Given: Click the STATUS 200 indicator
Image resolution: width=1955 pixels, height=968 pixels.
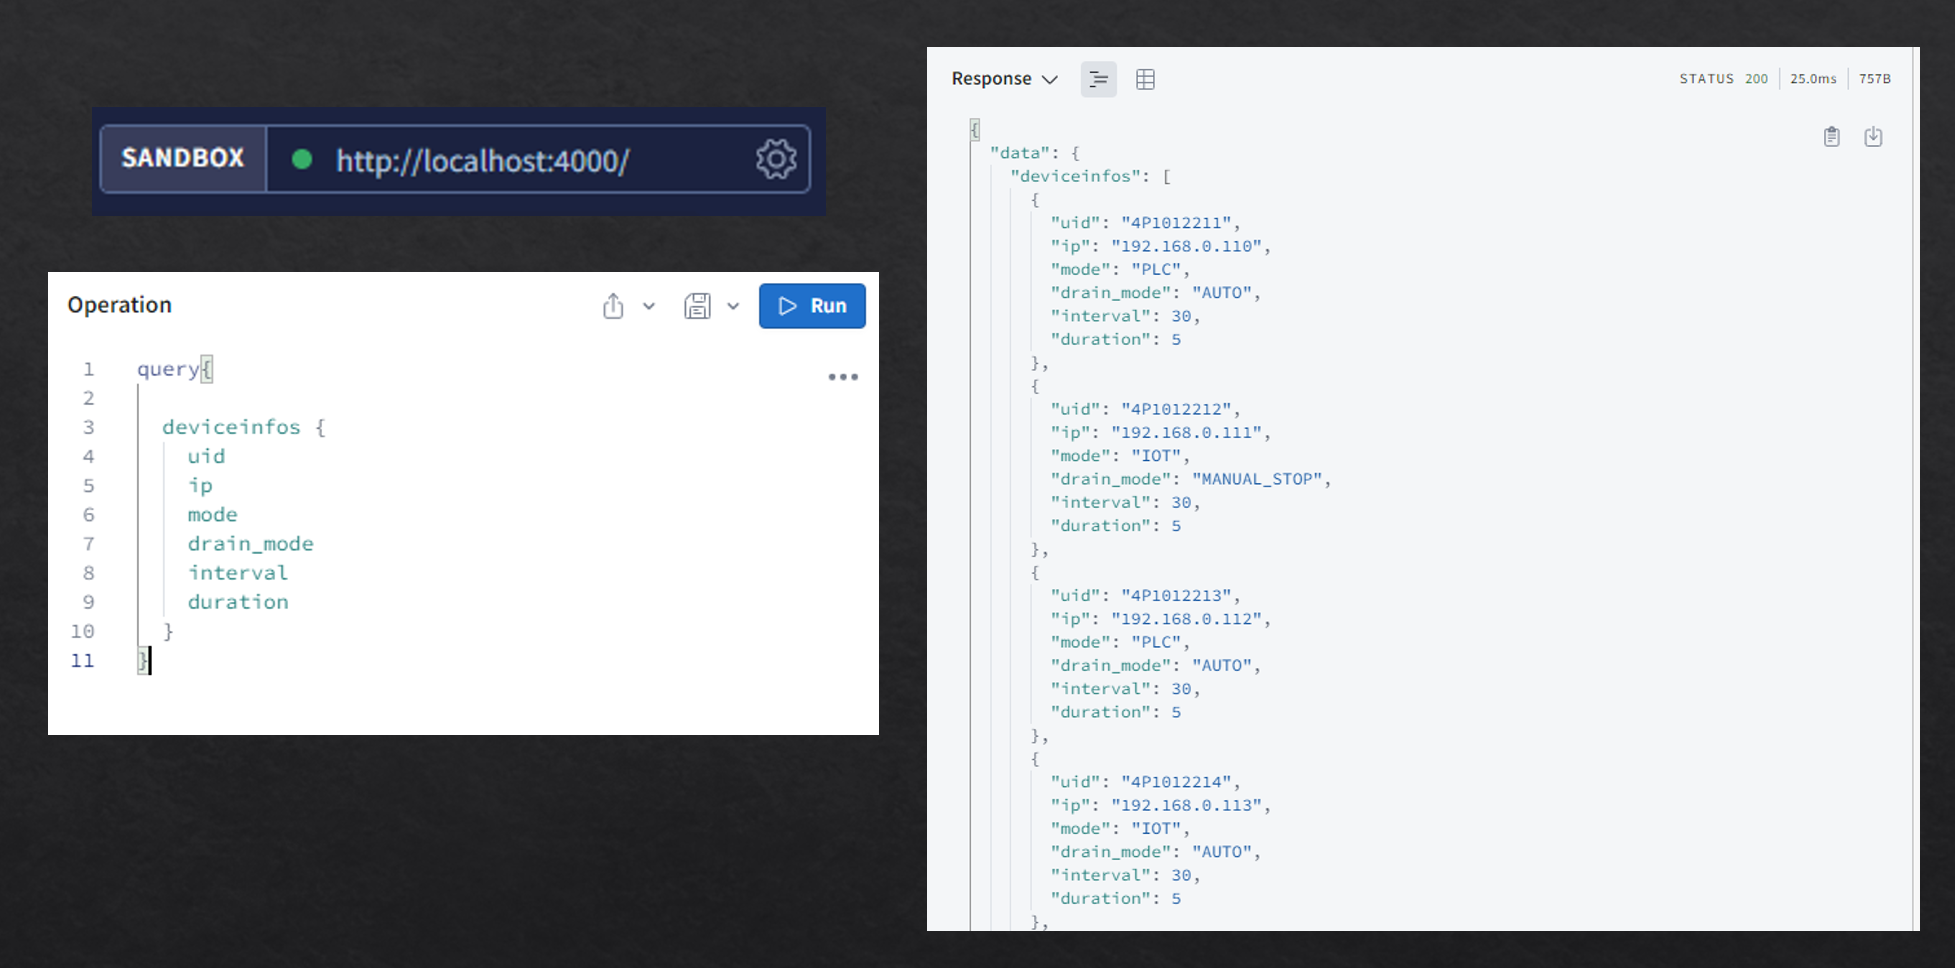Looking at the screenshot, I should tap(1724, 79).
